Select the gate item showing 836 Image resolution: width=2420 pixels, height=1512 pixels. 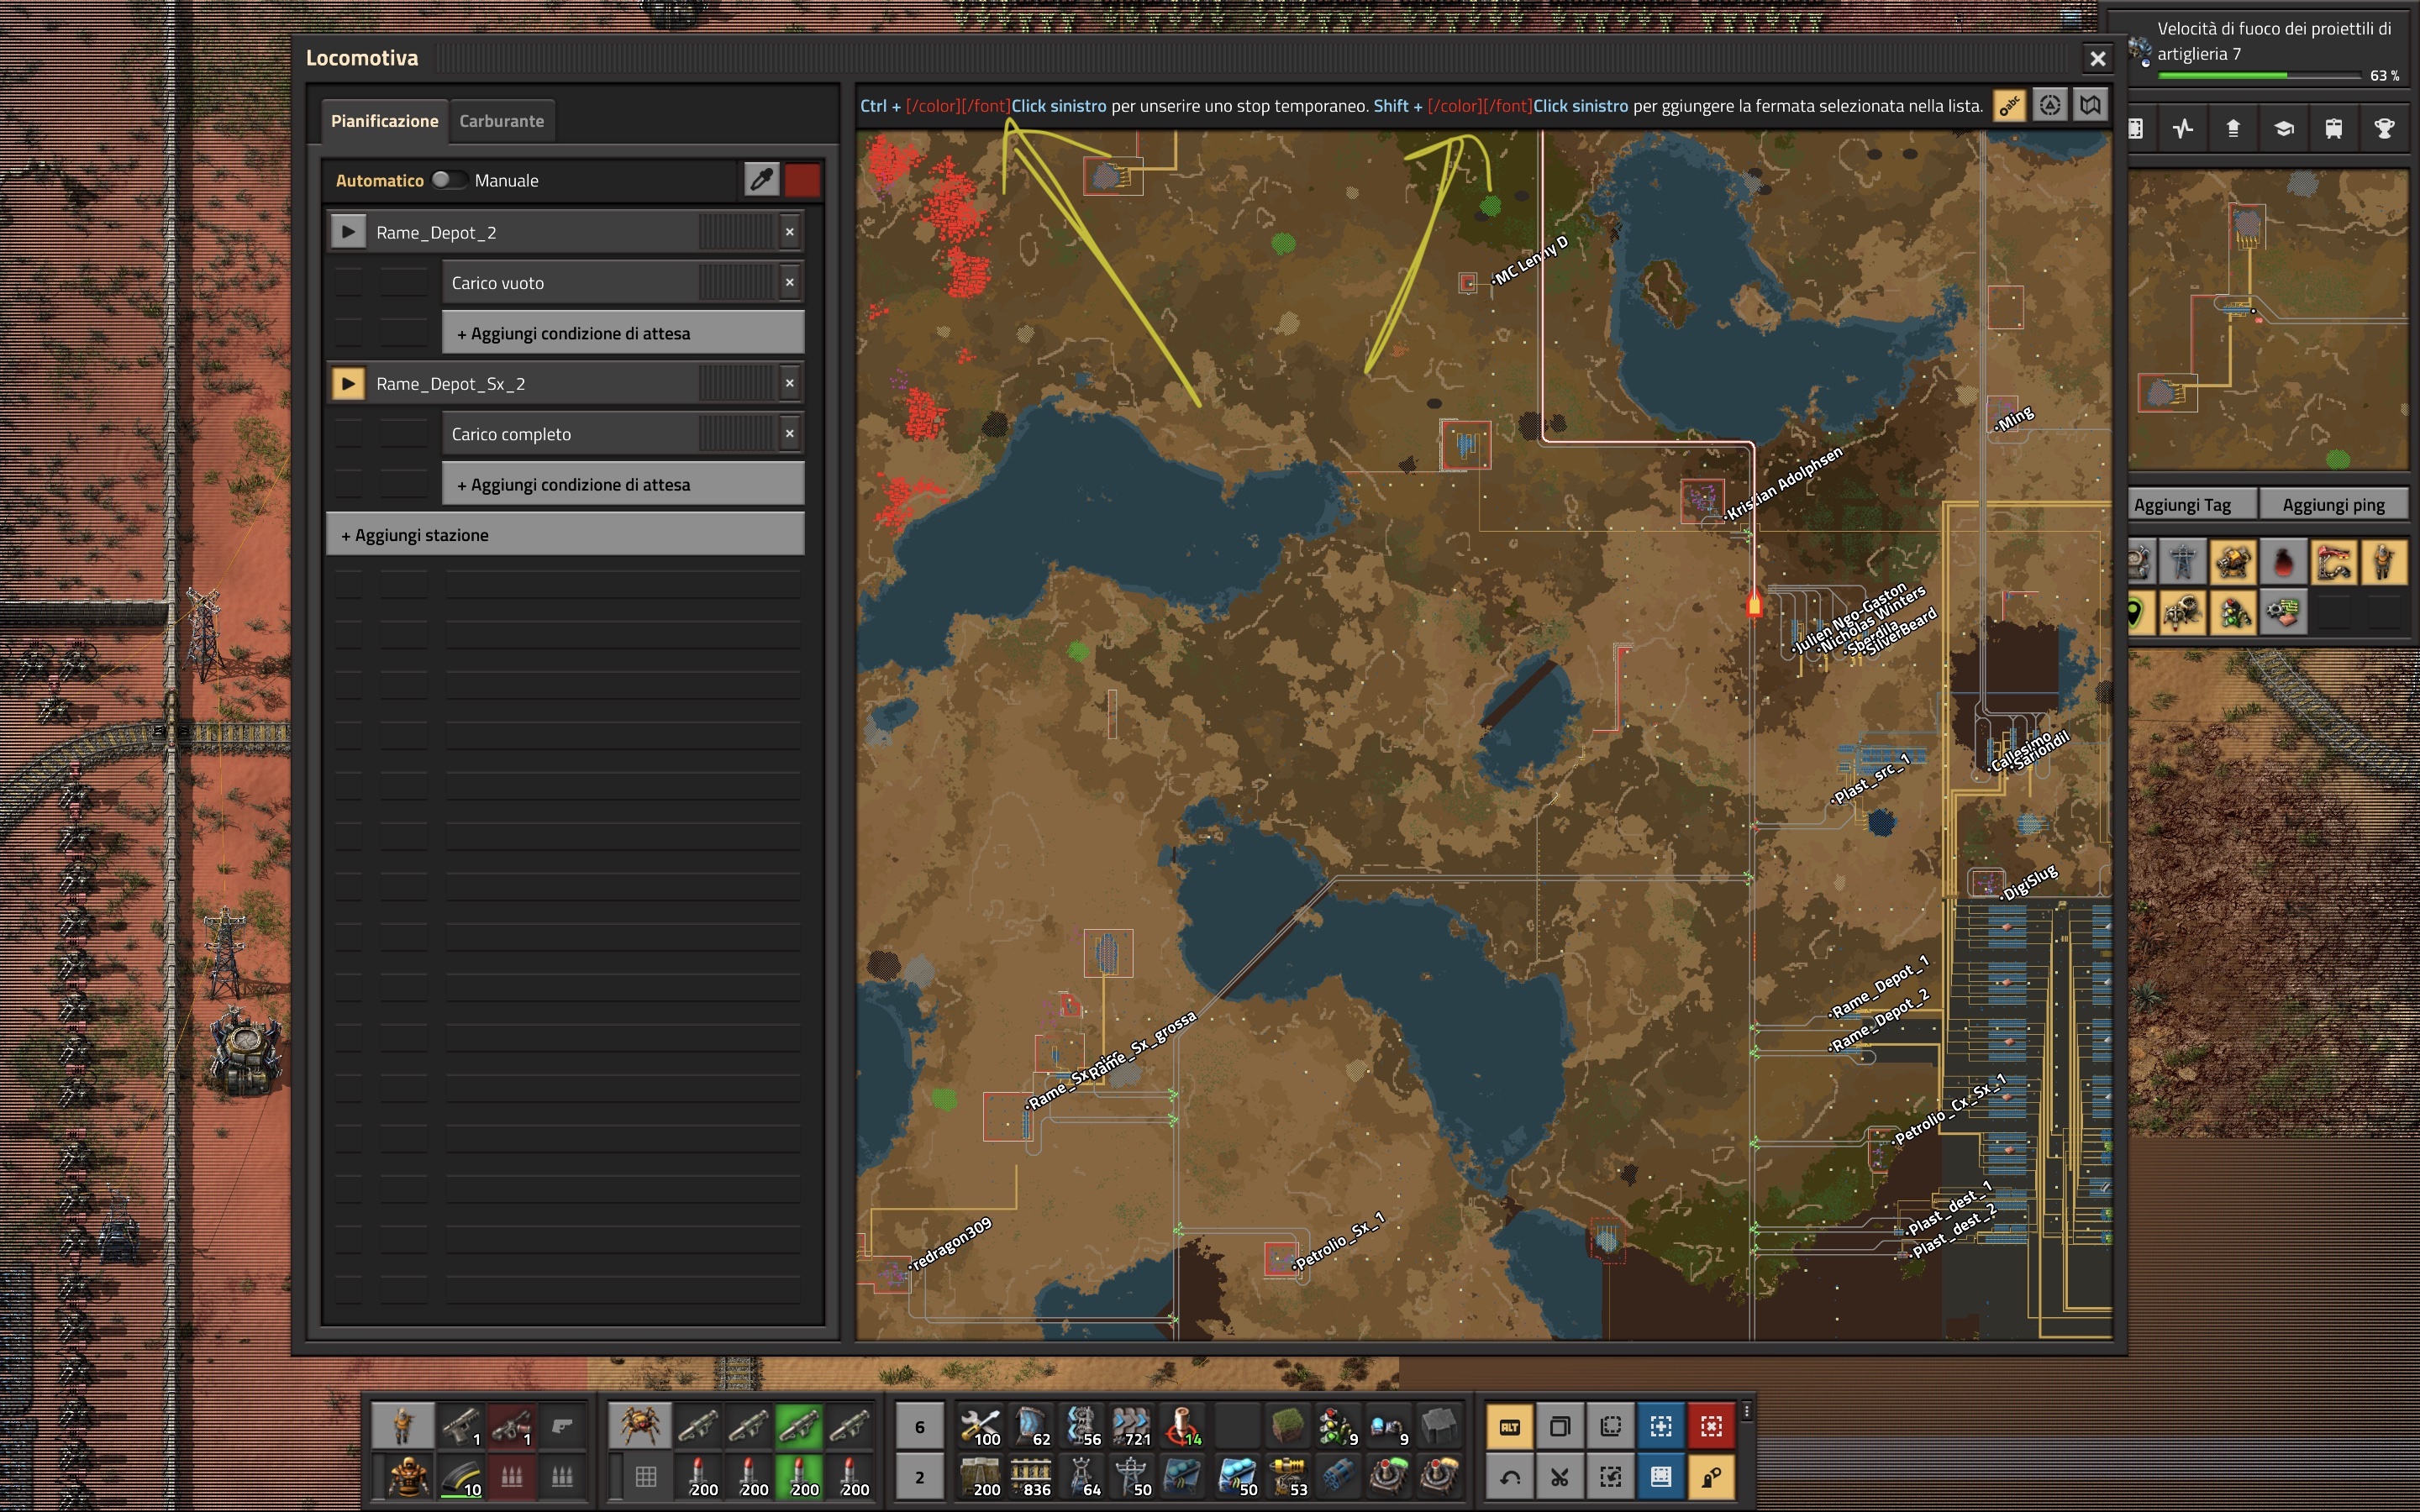pos(1030,1476)
